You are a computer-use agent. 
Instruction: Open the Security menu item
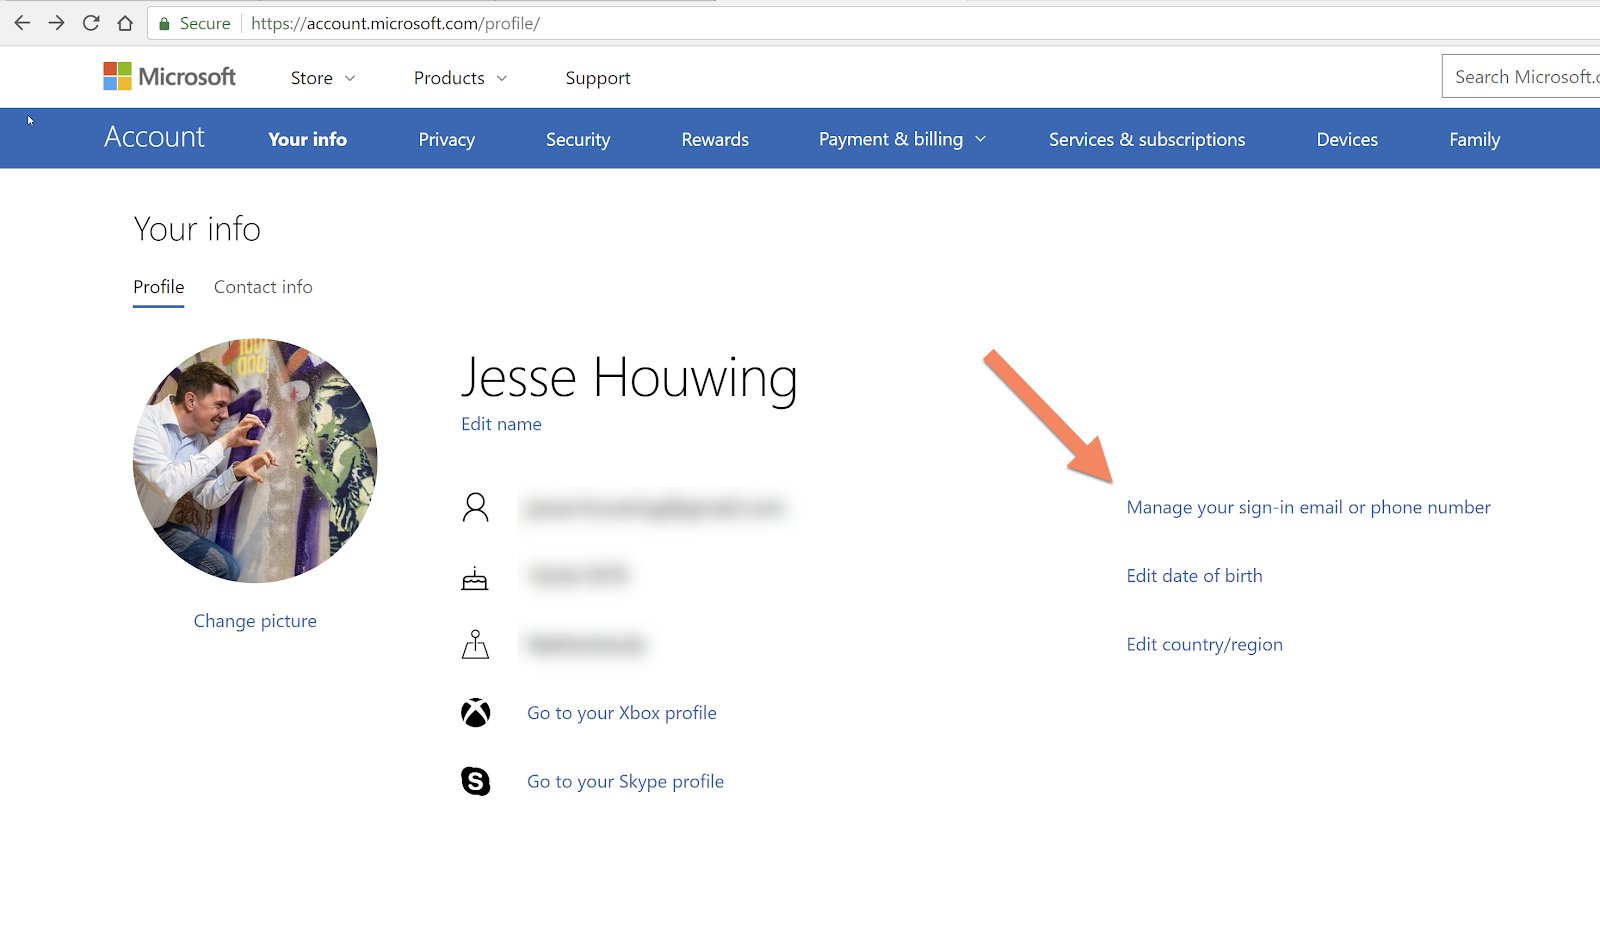pyautogui.click(x=578, y=139)
